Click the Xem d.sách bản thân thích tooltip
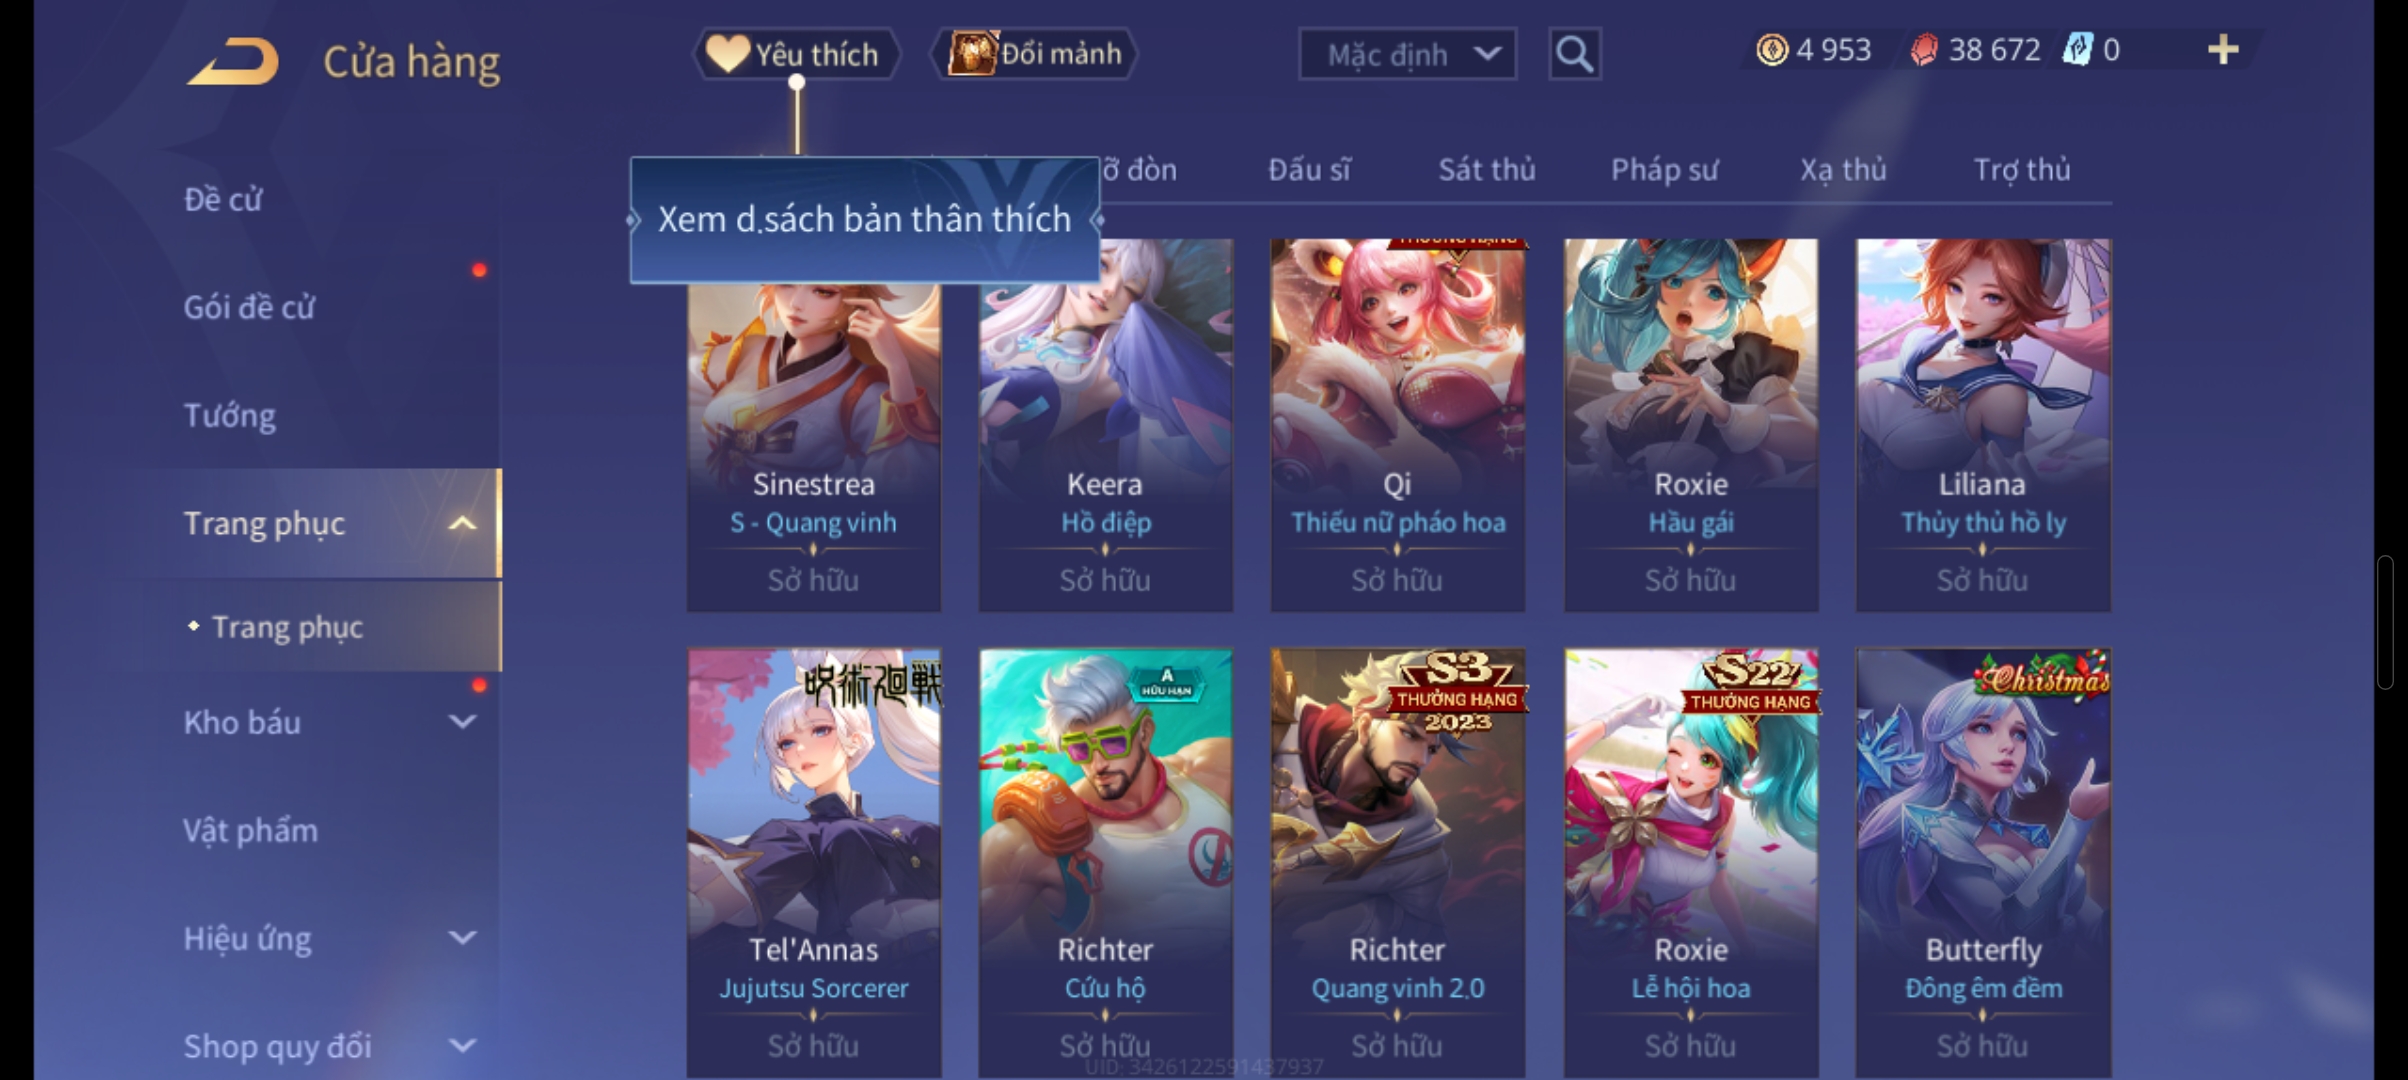2408x1080 pixels. [x=865, y=220]
